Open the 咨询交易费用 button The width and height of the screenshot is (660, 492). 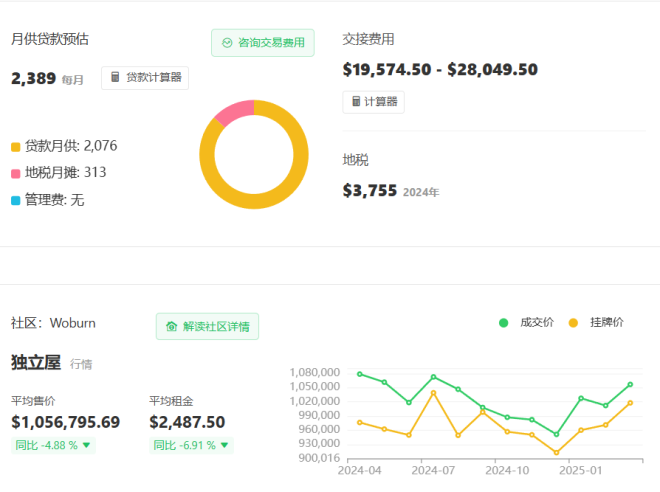263,43
